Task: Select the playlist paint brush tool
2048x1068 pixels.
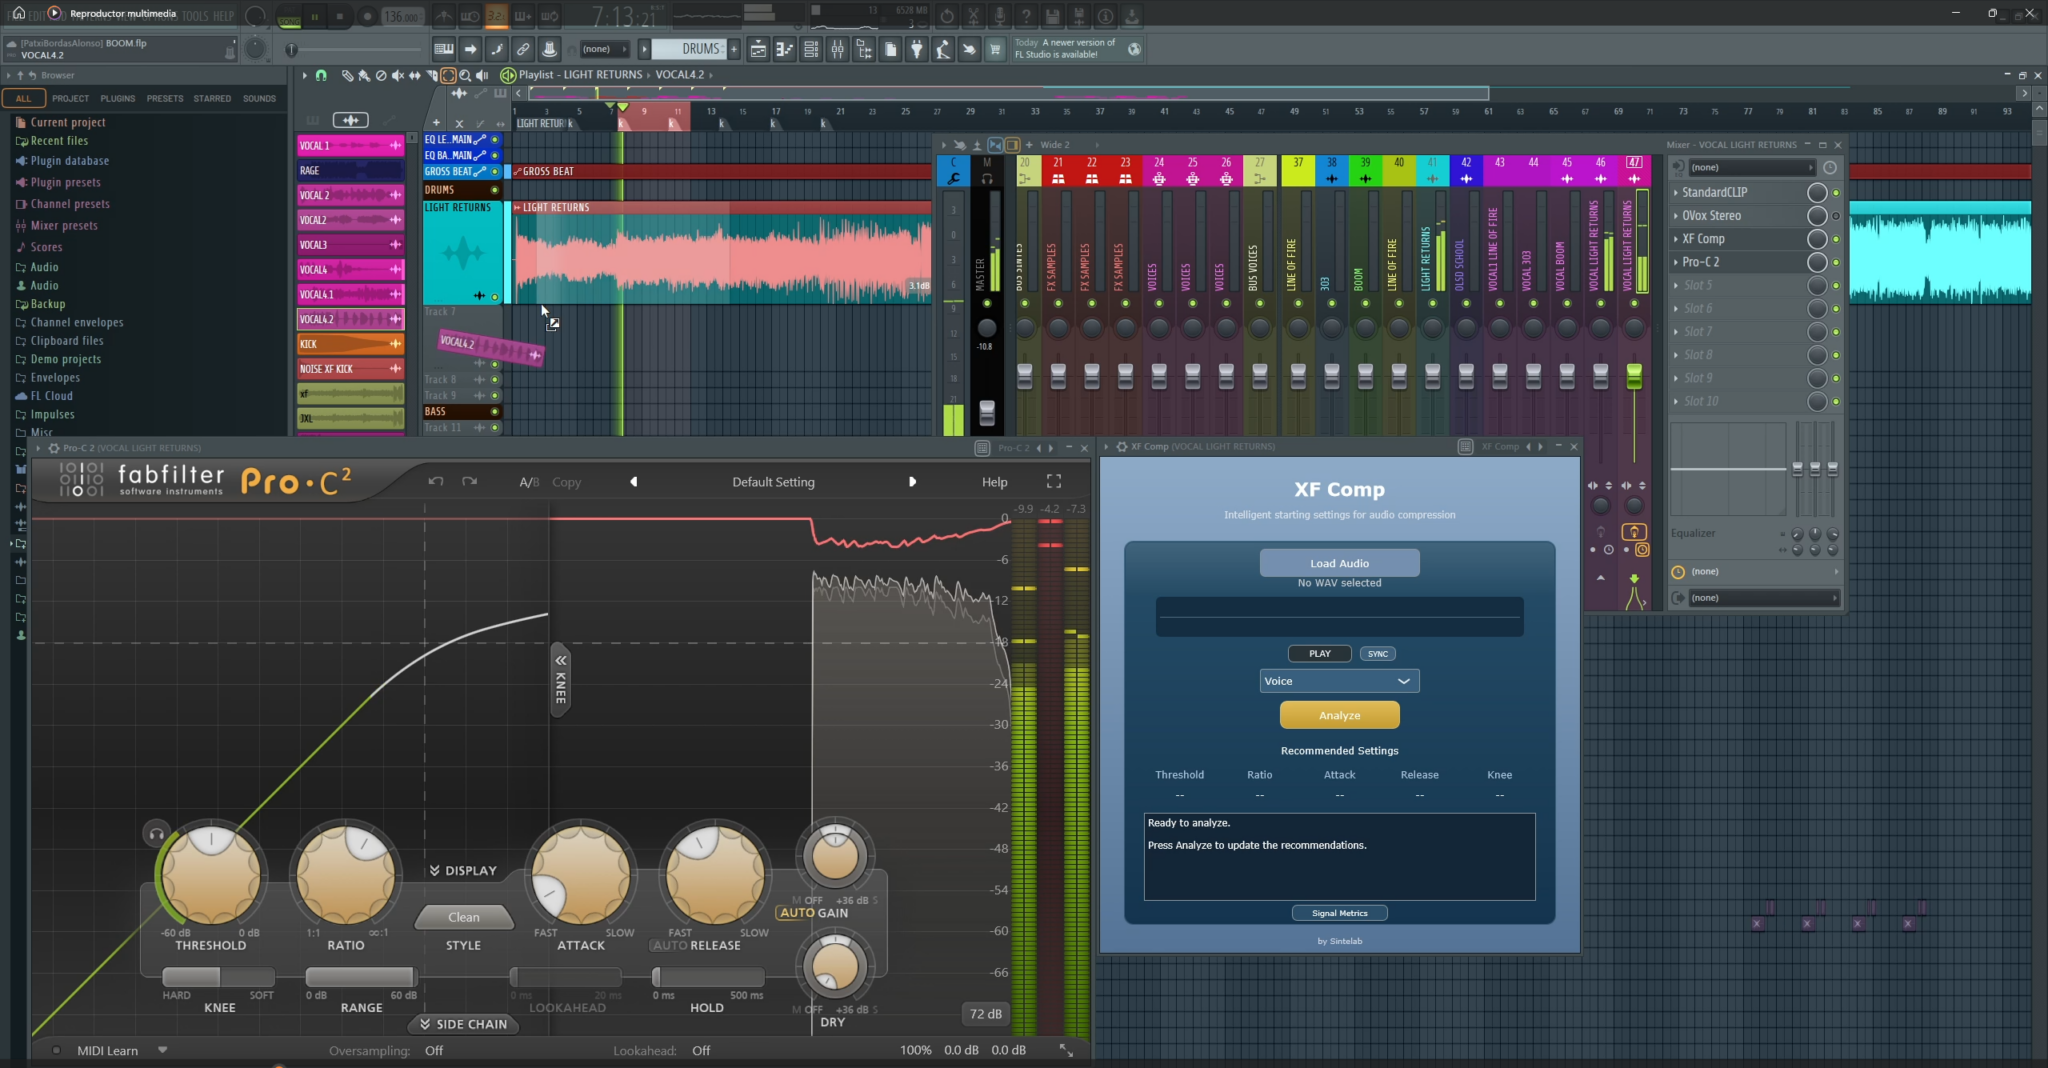Action: [363, 75]
